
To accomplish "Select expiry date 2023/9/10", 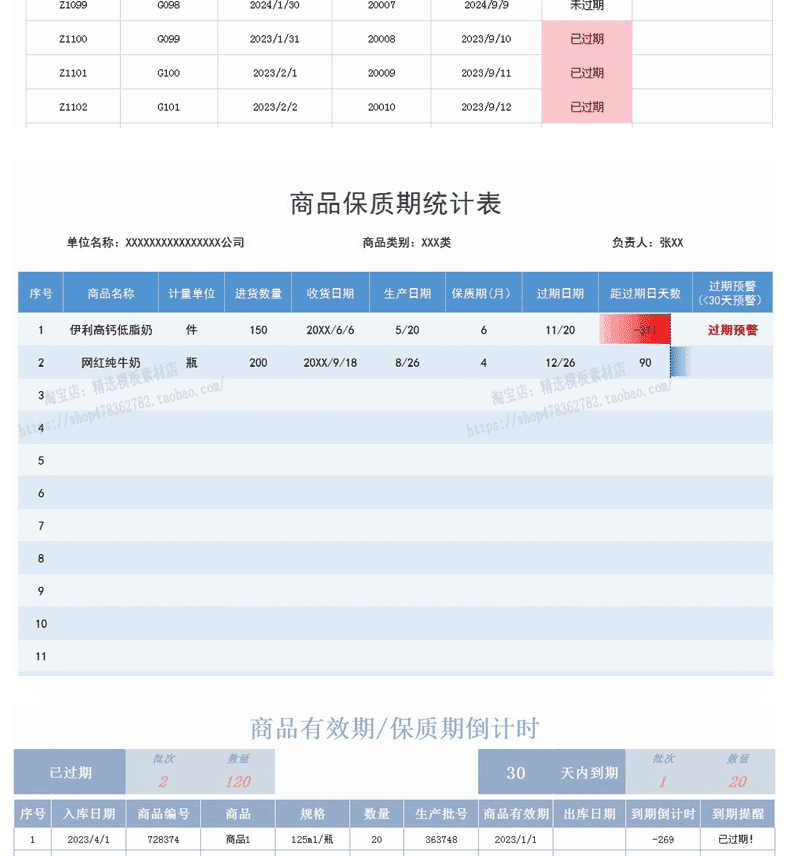I will 486,39.
